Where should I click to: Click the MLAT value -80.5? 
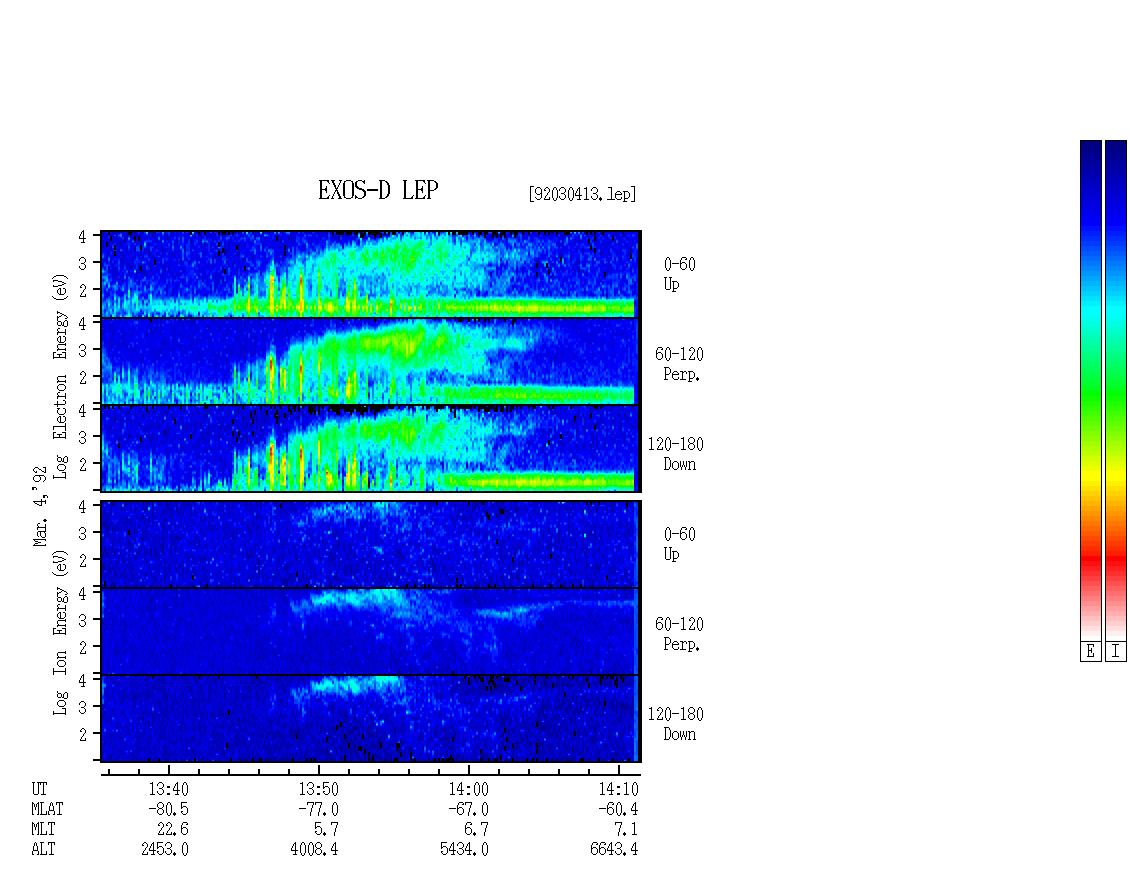click(169, 809)
